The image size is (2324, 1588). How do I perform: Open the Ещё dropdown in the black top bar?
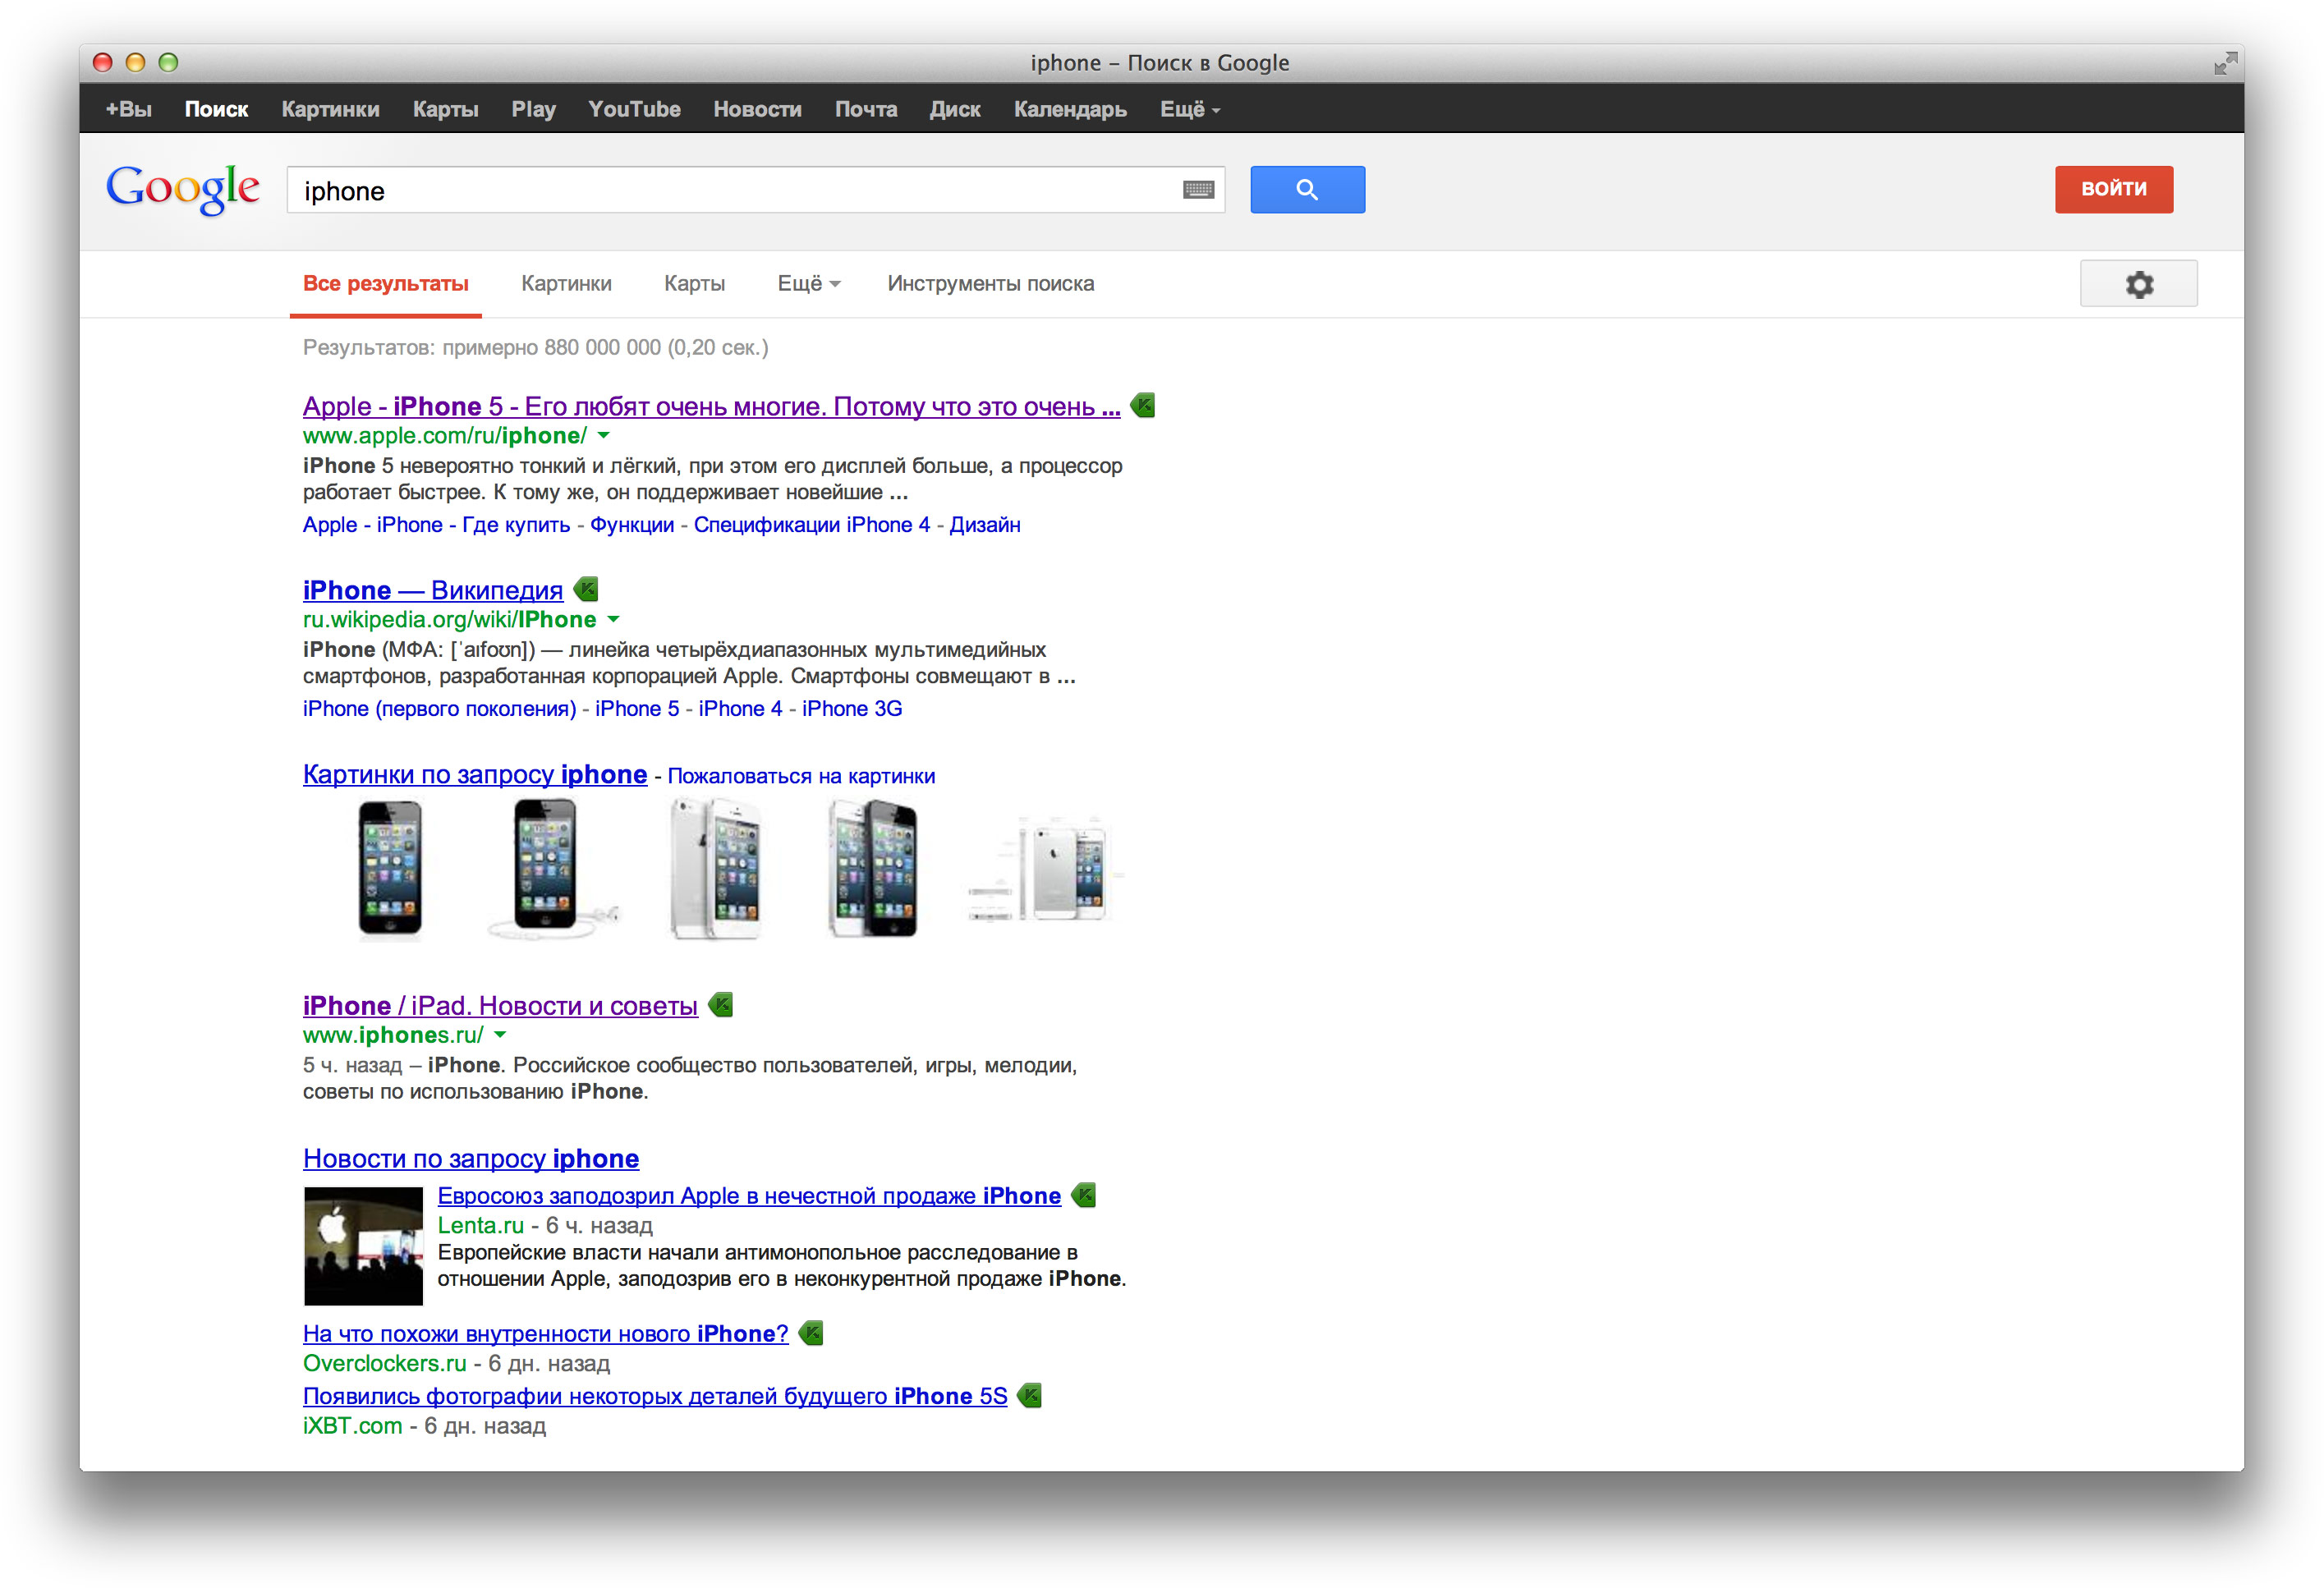pyautogui.click(x=1189, y=110)
